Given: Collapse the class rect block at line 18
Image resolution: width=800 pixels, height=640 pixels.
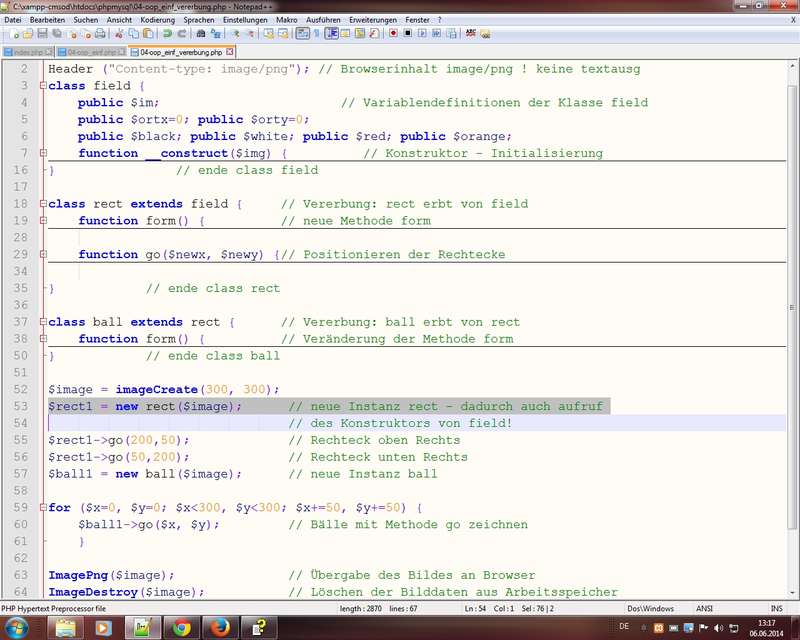Looking at the screenshot, I should pos(43,204).
